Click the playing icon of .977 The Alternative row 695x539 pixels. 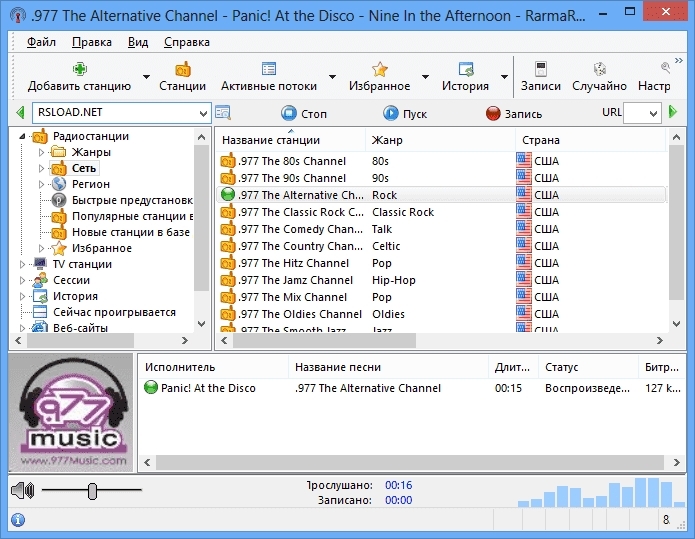(x=227, y=195)
